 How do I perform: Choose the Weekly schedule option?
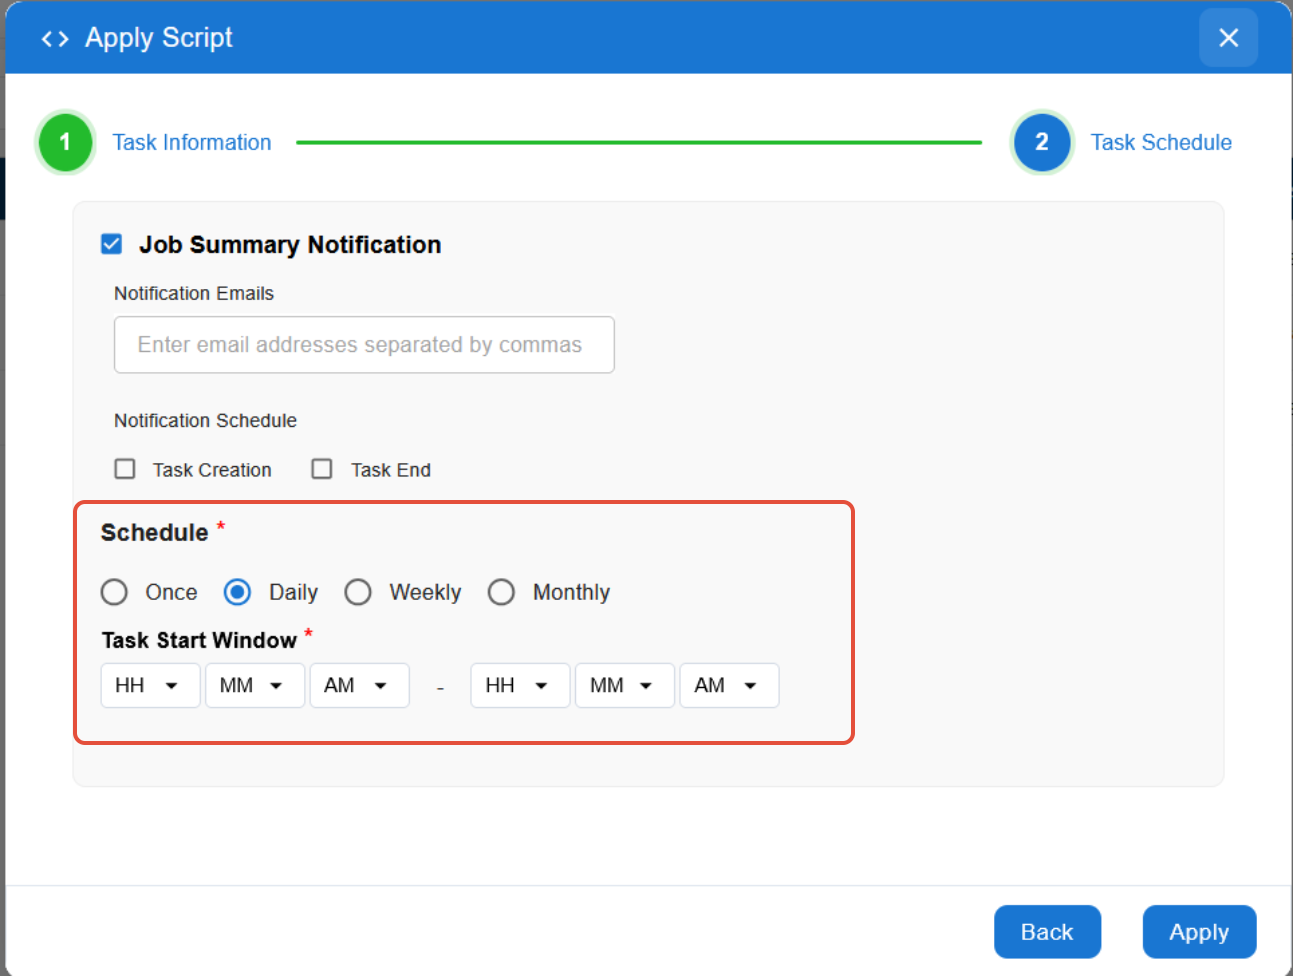point(358,592)
